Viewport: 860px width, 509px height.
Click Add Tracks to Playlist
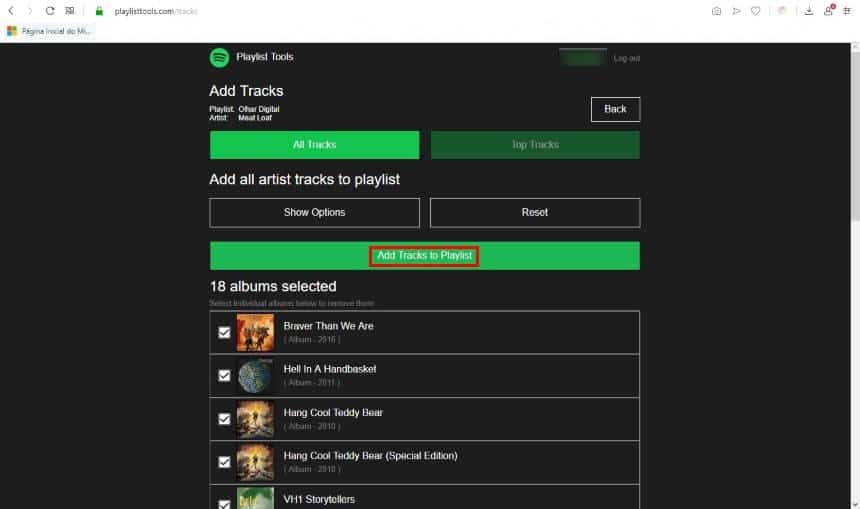click(425, 256)
